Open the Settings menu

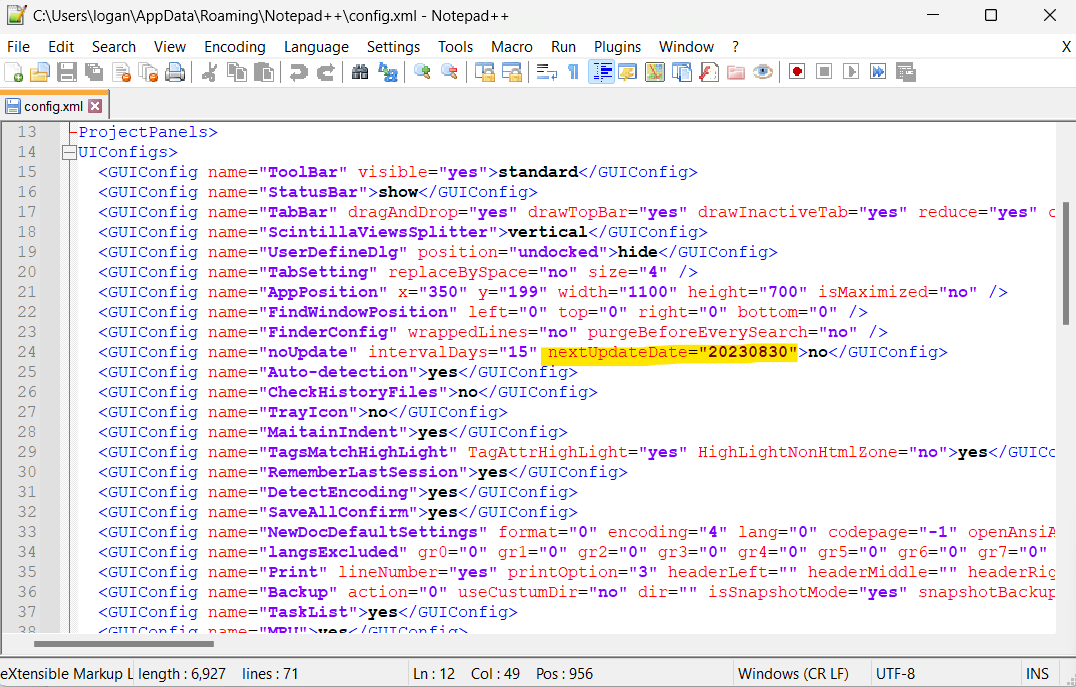393,47
